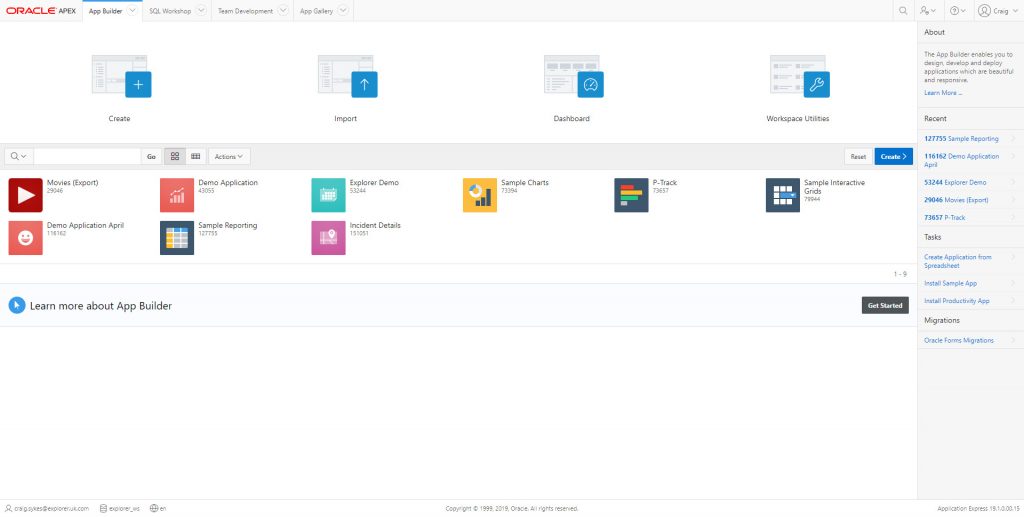
Task: Click Install Sample App task
Action: click(950, 283)
